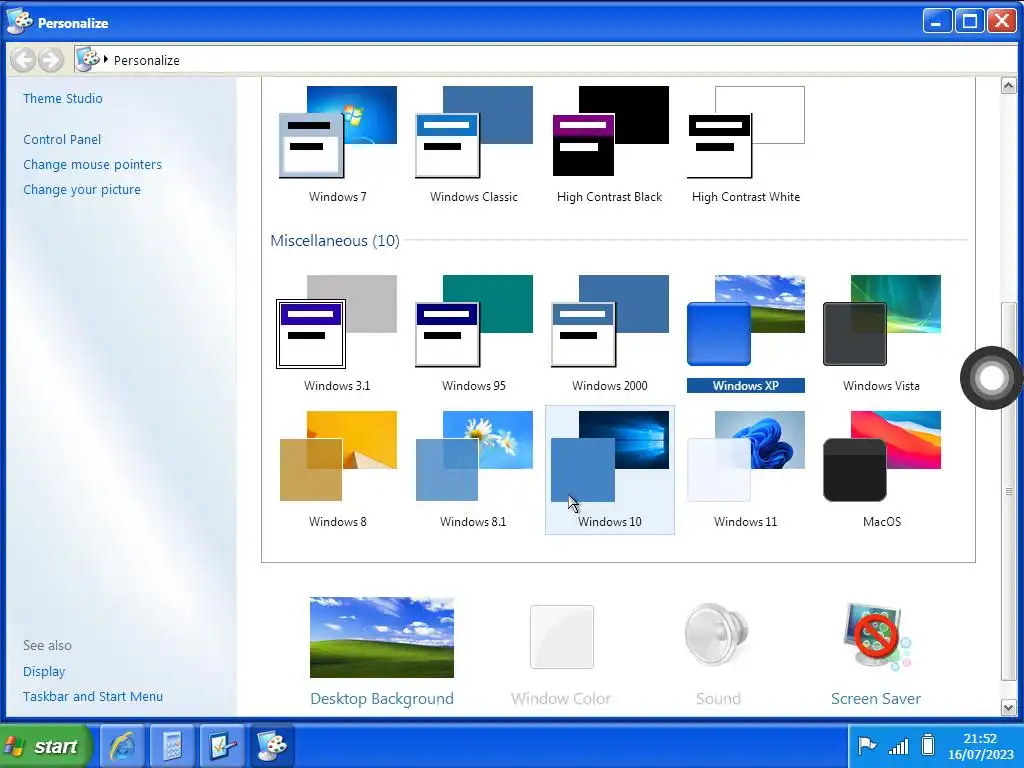Image resolution: width=1024 pixels, height=768 pixels.
Task: Select the Windows 11 theme icon
Action: coord(746,456)
